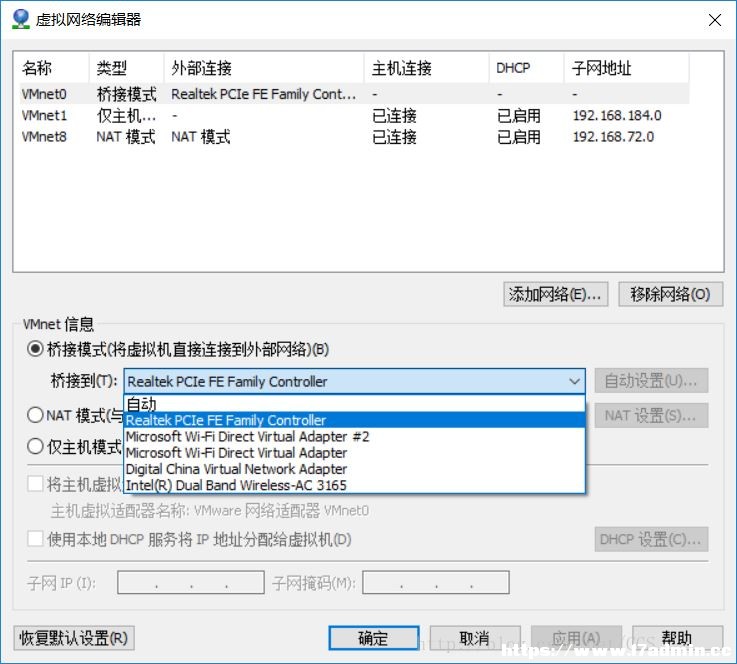The width and height of the screenshot is (737, 664).
Task: Click the 移除网络(O) button
Action: click(x=670, y=294)
